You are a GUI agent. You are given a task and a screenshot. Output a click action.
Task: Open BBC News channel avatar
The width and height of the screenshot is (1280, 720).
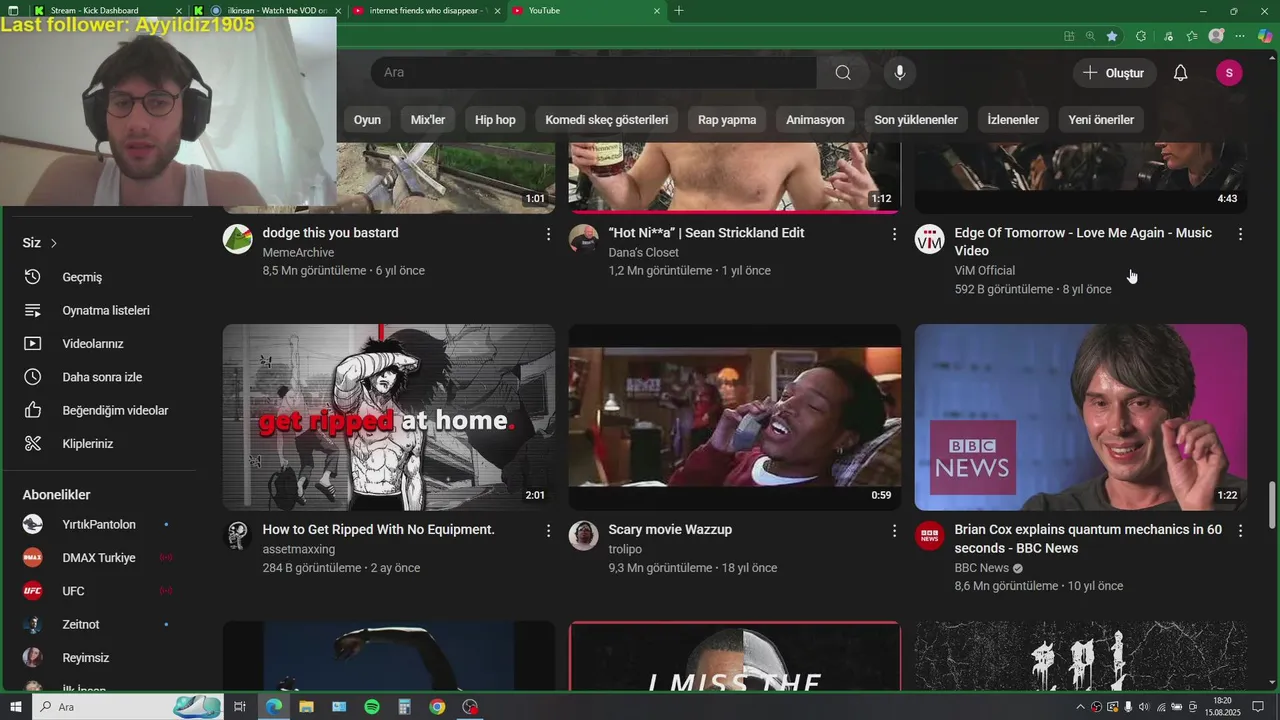[930, 536]
